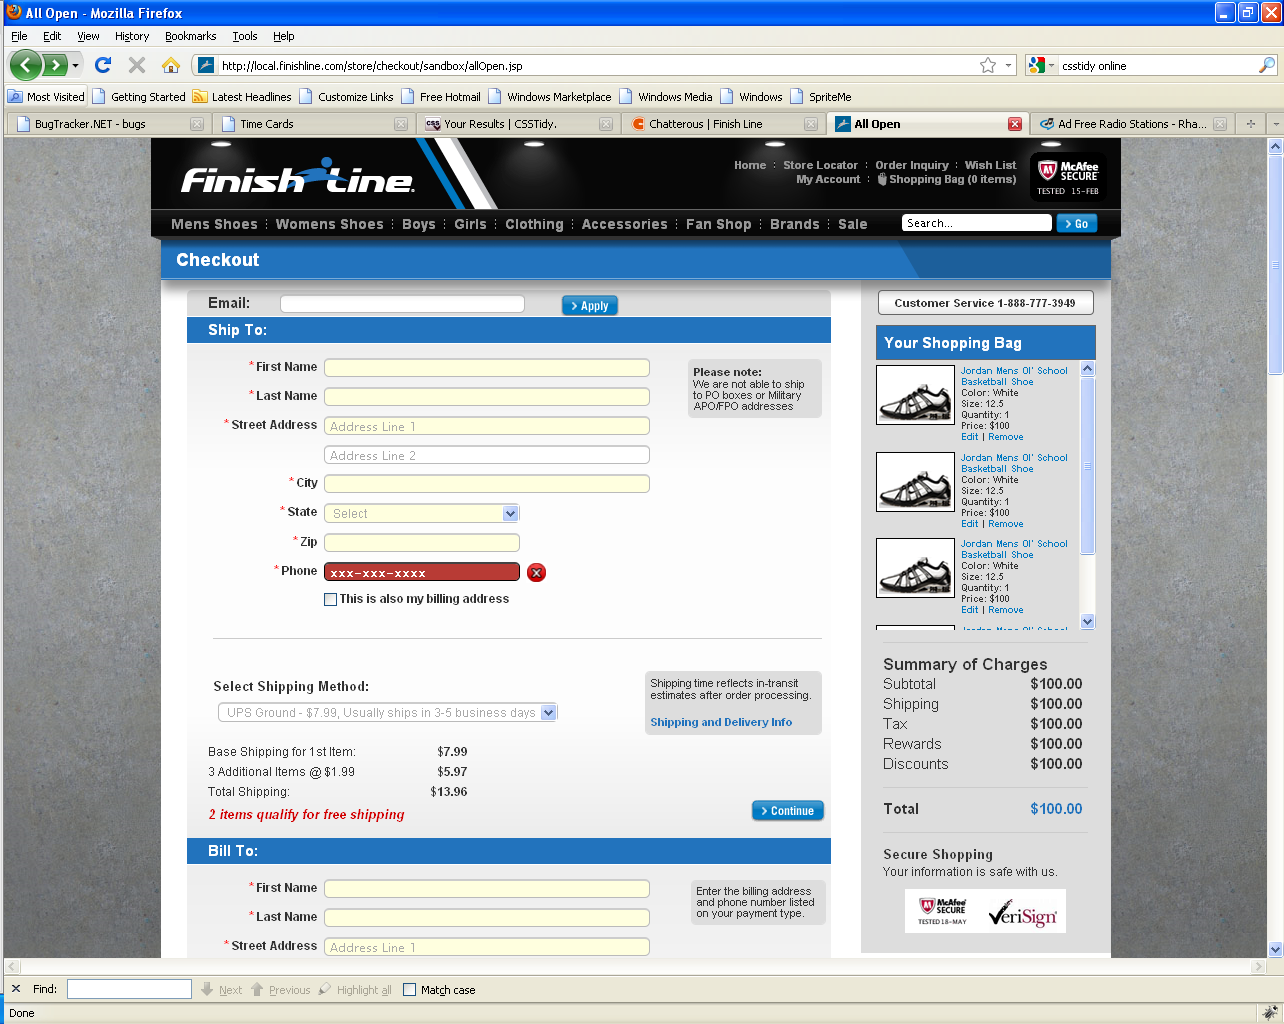Open the Bookmarks menu

[190, 36]
